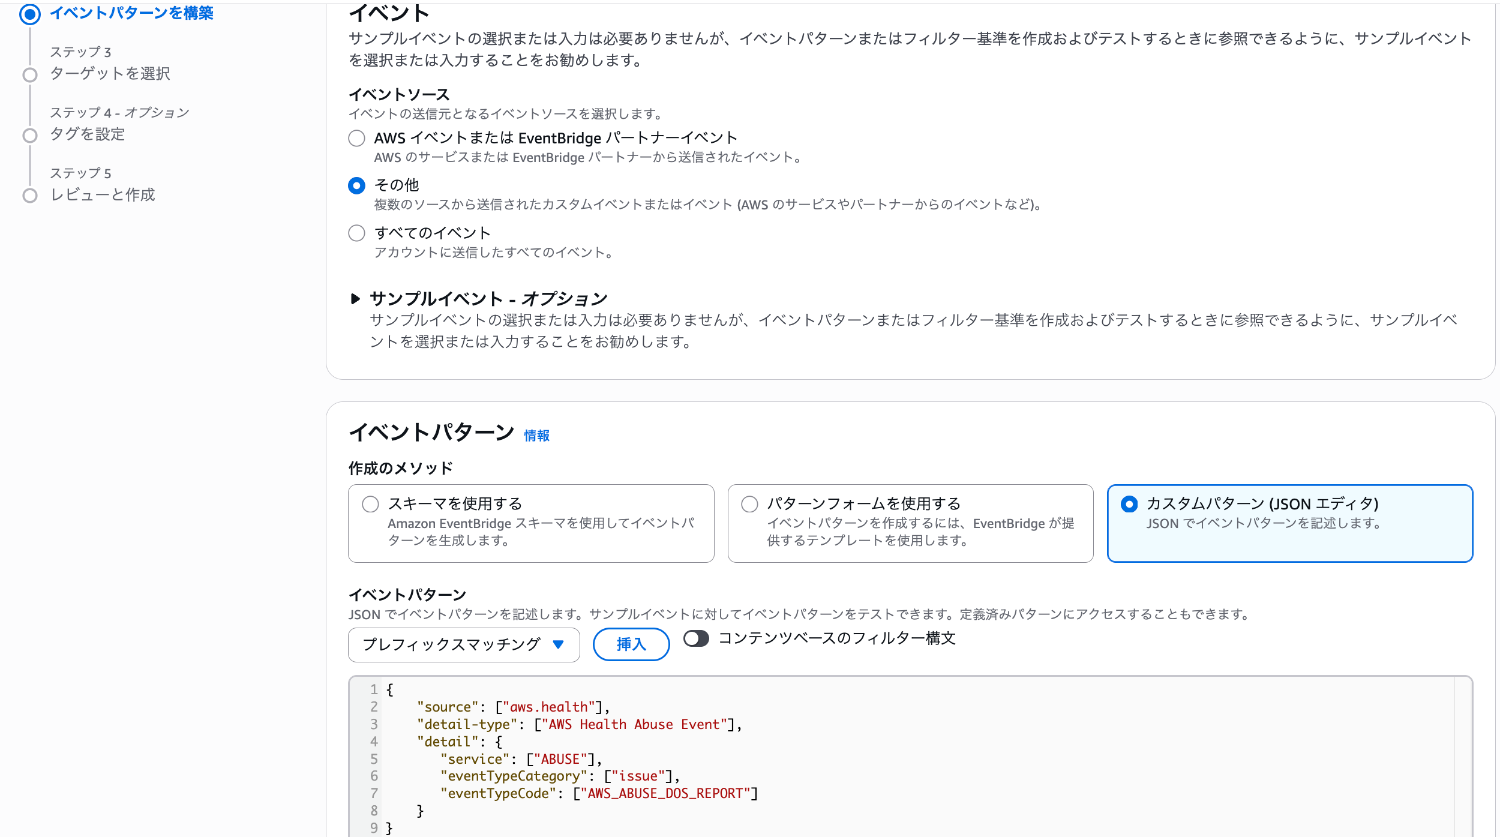Viewport: 1500px width, 837px height.
Task: Click the step circle beside レビューと作成
Action: pyautogui.click(x=30, y=196)
